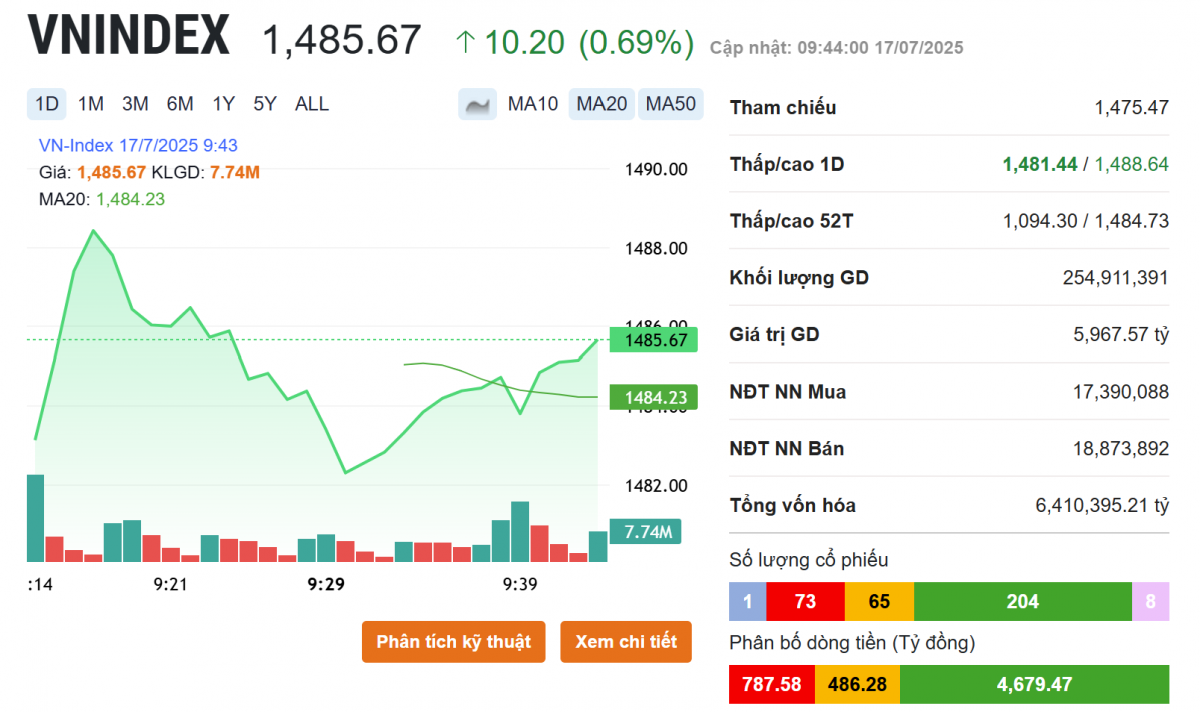
Task: Click the 52-week range 1,094.30 / 1,484.73
Action: click(x=1086, y=221)
